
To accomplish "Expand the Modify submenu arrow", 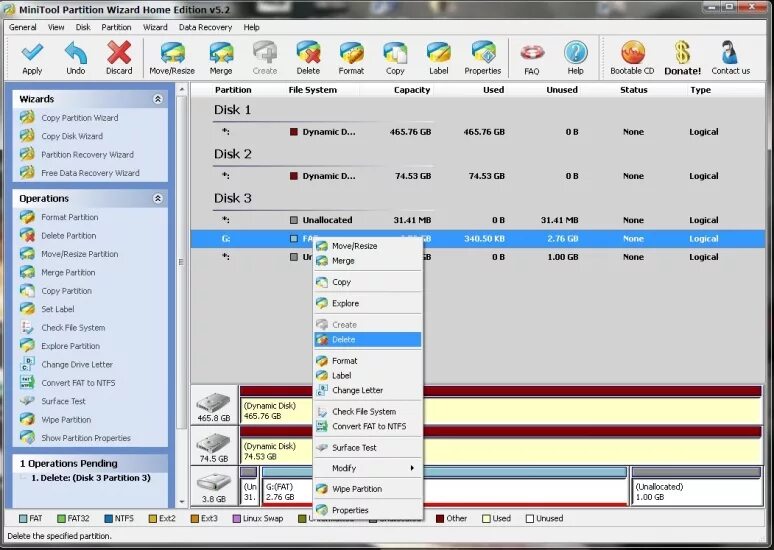I will tap(412, 468).
